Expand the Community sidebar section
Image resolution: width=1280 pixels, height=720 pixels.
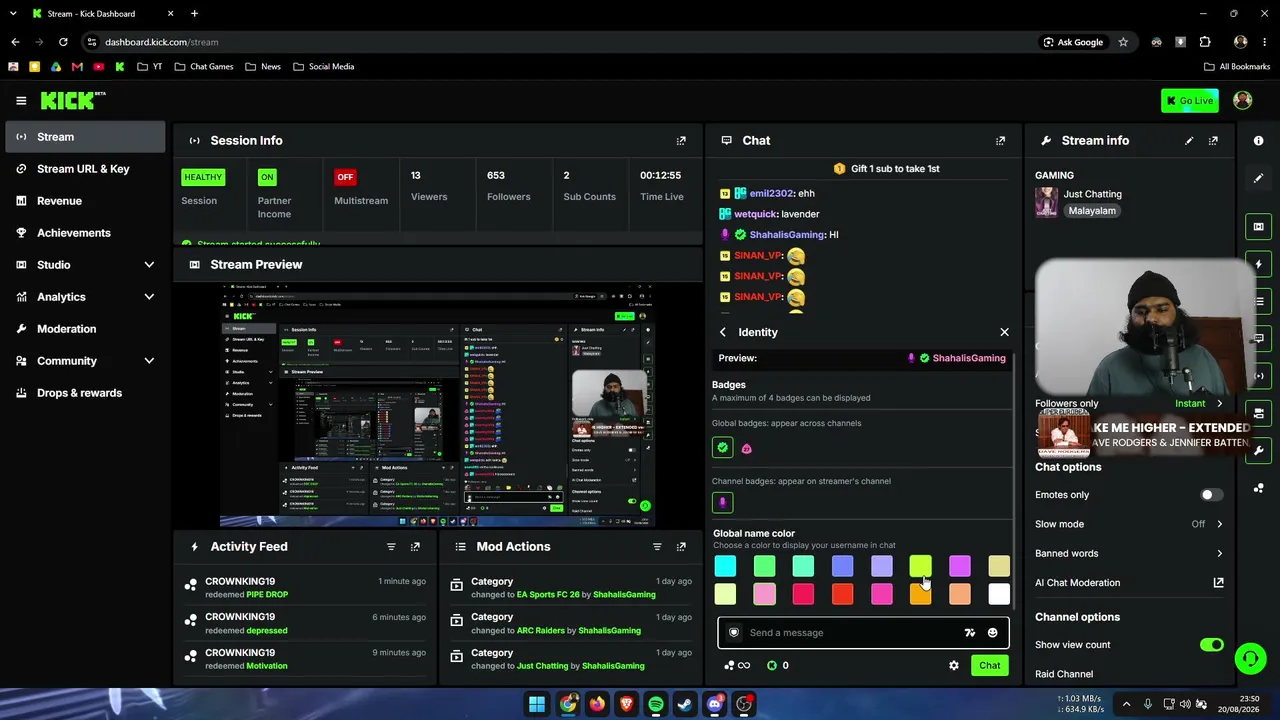[x=85, y=361]
